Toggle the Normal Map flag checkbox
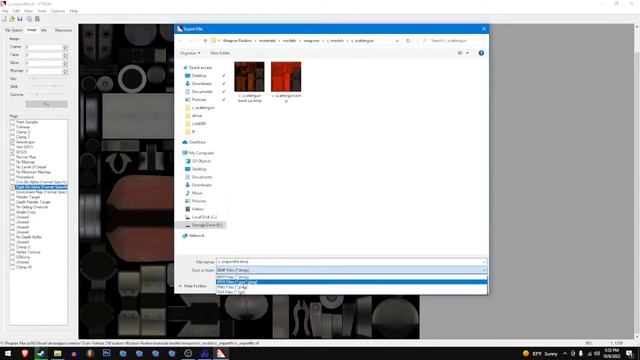This screenshot has width=640, height=360. pos(12,157)
